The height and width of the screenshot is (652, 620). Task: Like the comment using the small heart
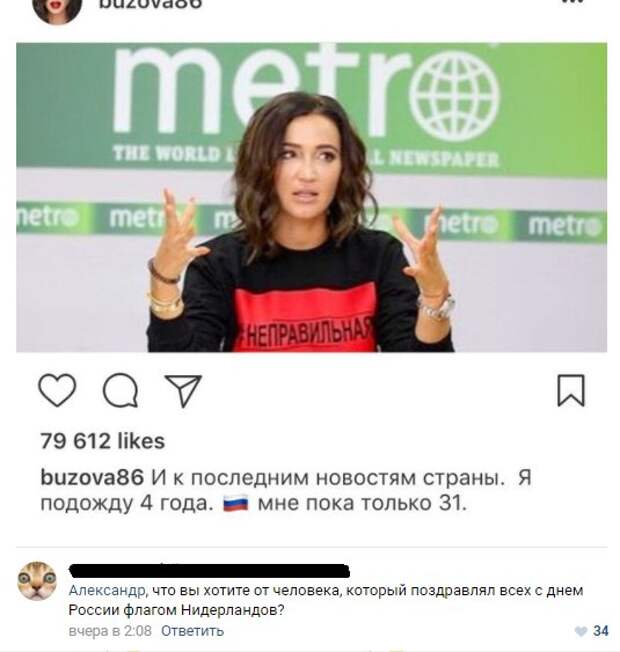[580, 631]
